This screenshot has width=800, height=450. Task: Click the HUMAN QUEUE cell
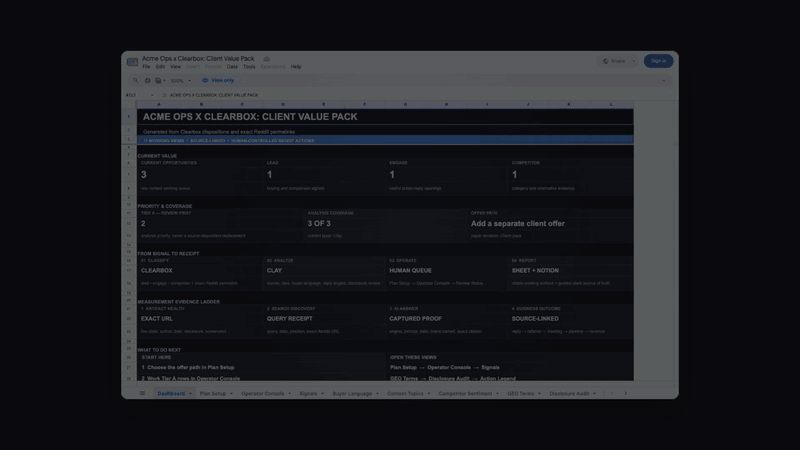446,270
